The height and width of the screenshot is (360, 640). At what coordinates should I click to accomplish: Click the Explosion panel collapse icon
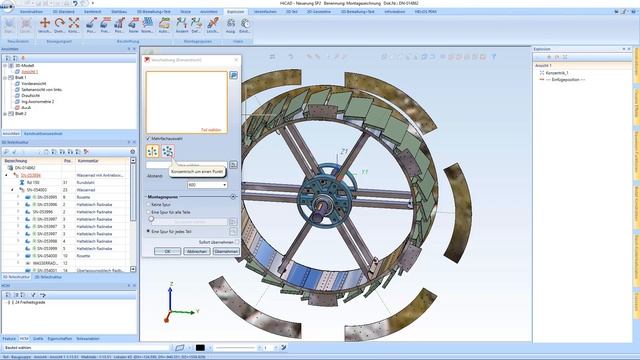[624, 49]
